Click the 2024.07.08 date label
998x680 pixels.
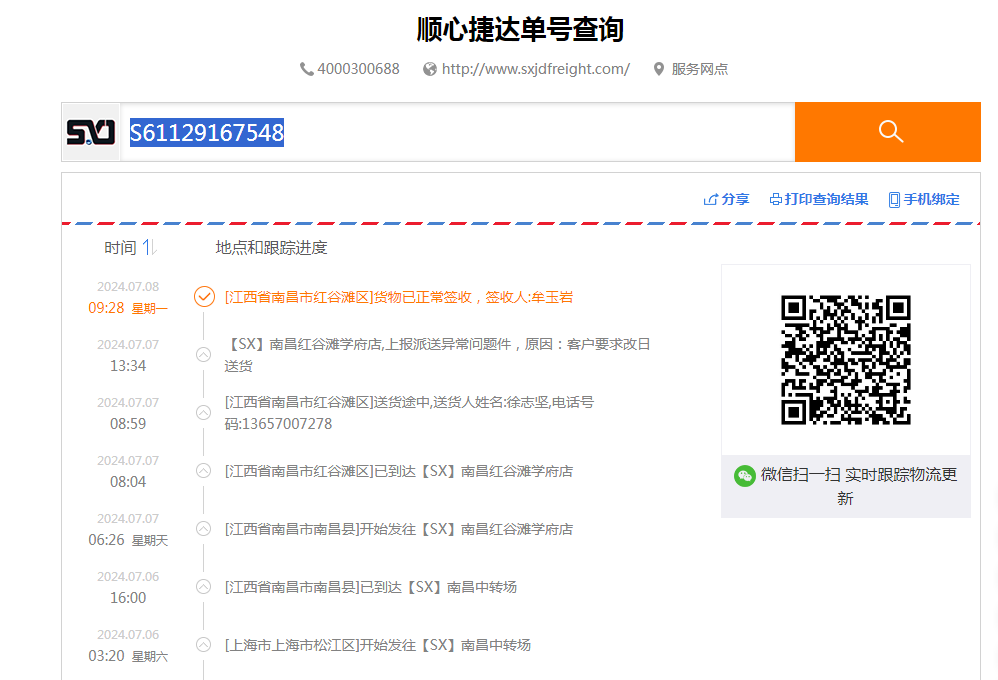tap(128, 287)
